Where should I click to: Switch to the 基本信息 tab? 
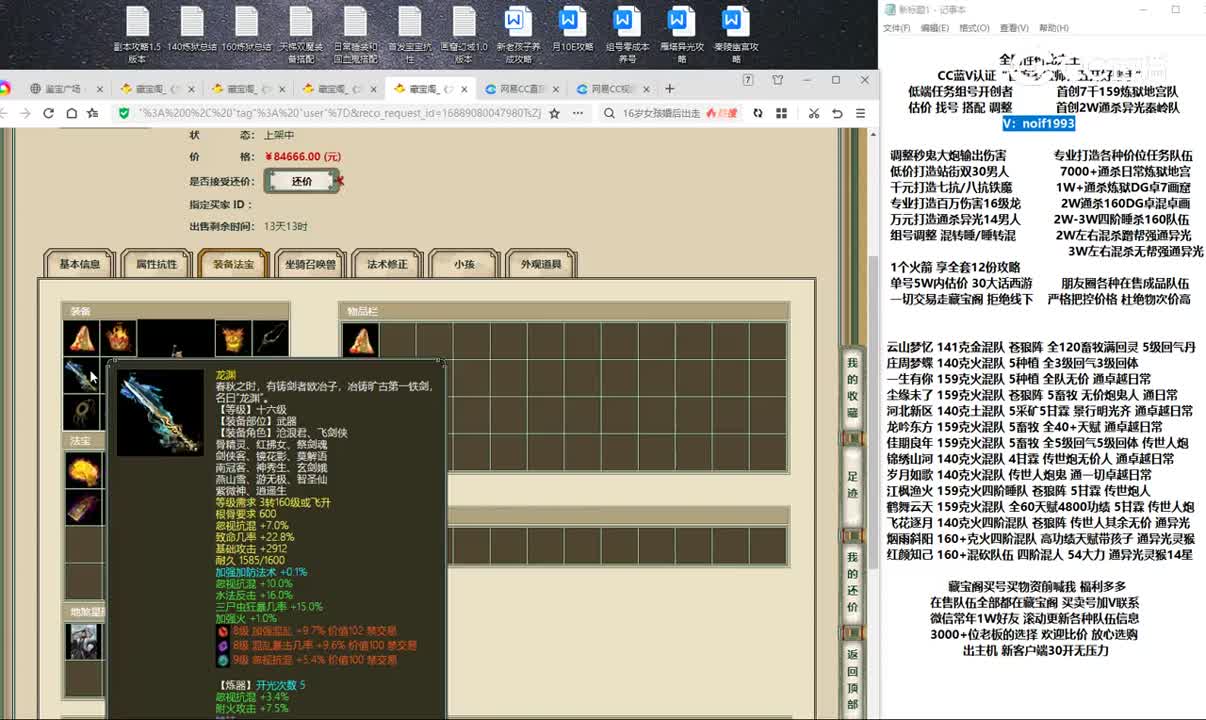pyautogui.click(x=80, y=264)
